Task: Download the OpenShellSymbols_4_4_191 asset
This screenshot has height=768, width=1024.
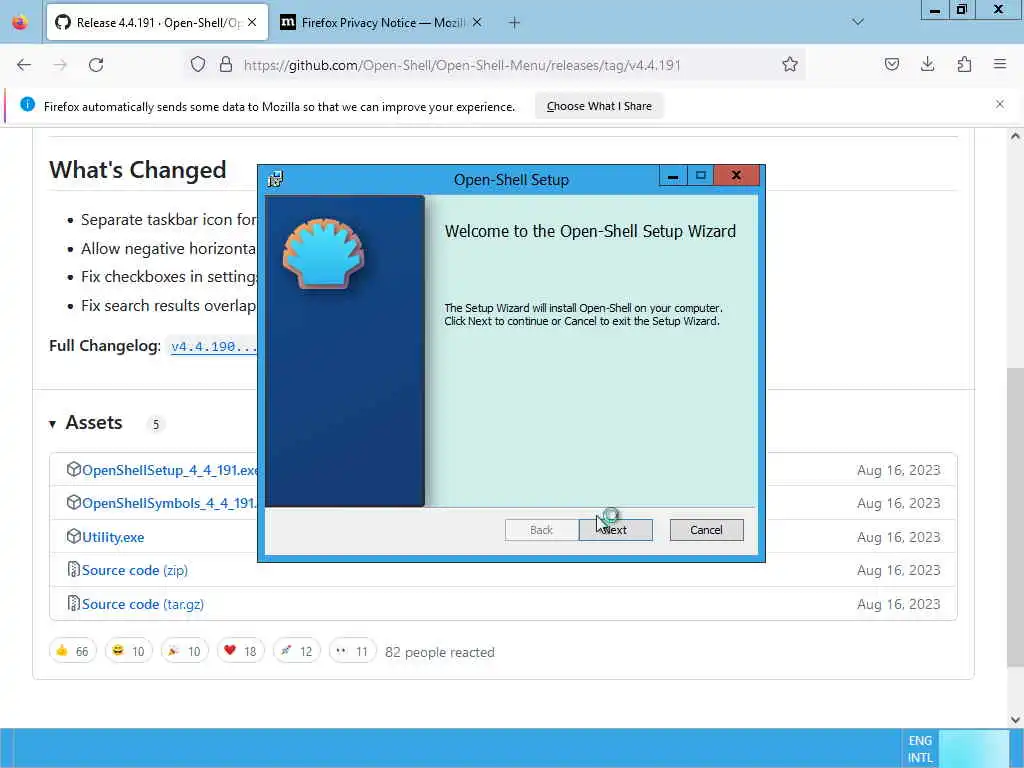Action: click(x=170, y=504)
